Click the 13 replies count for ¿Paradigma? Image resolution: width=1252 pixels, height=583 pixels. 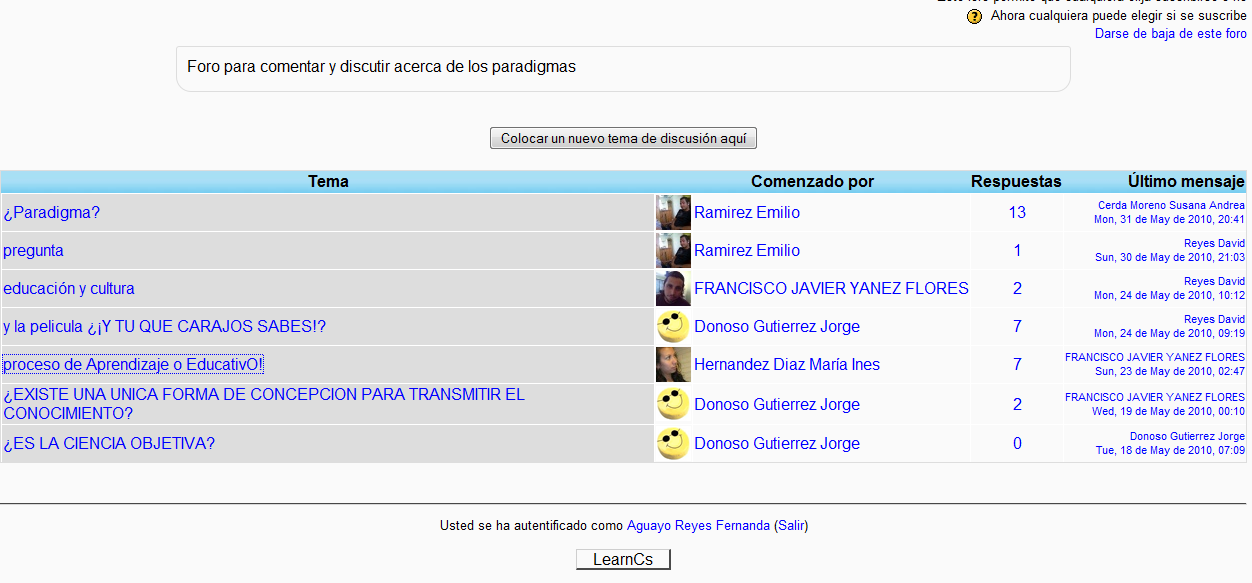pos(1017,213)
